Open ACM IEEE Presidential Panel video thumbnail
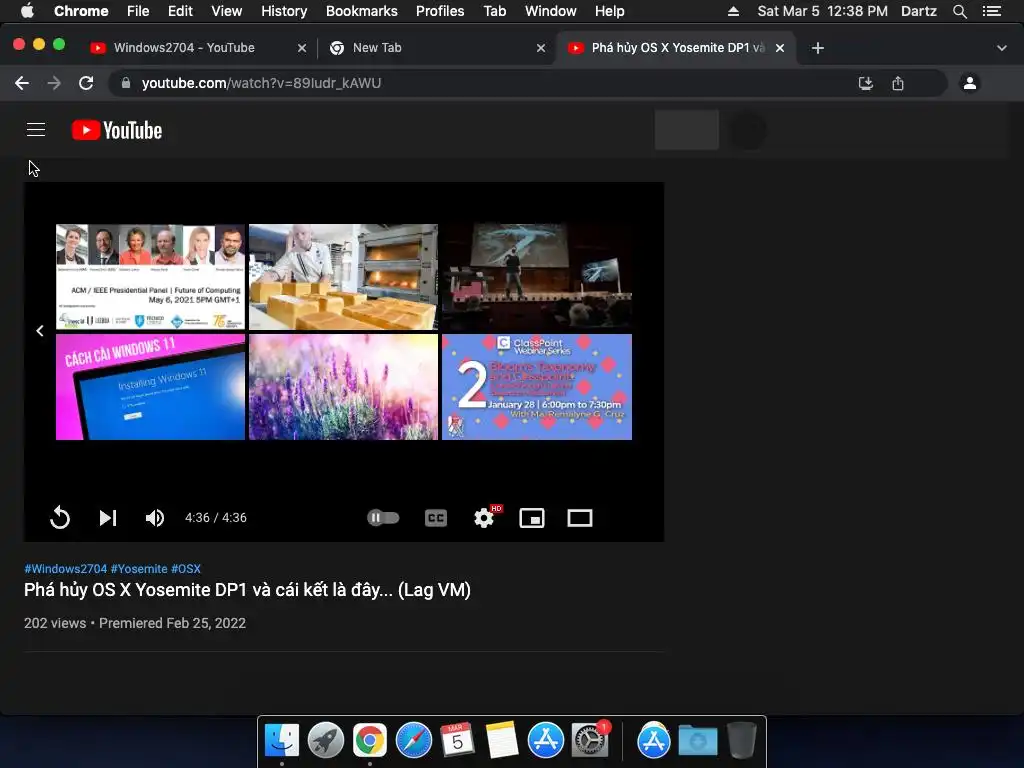1024x768 pixels. (150, 277)
